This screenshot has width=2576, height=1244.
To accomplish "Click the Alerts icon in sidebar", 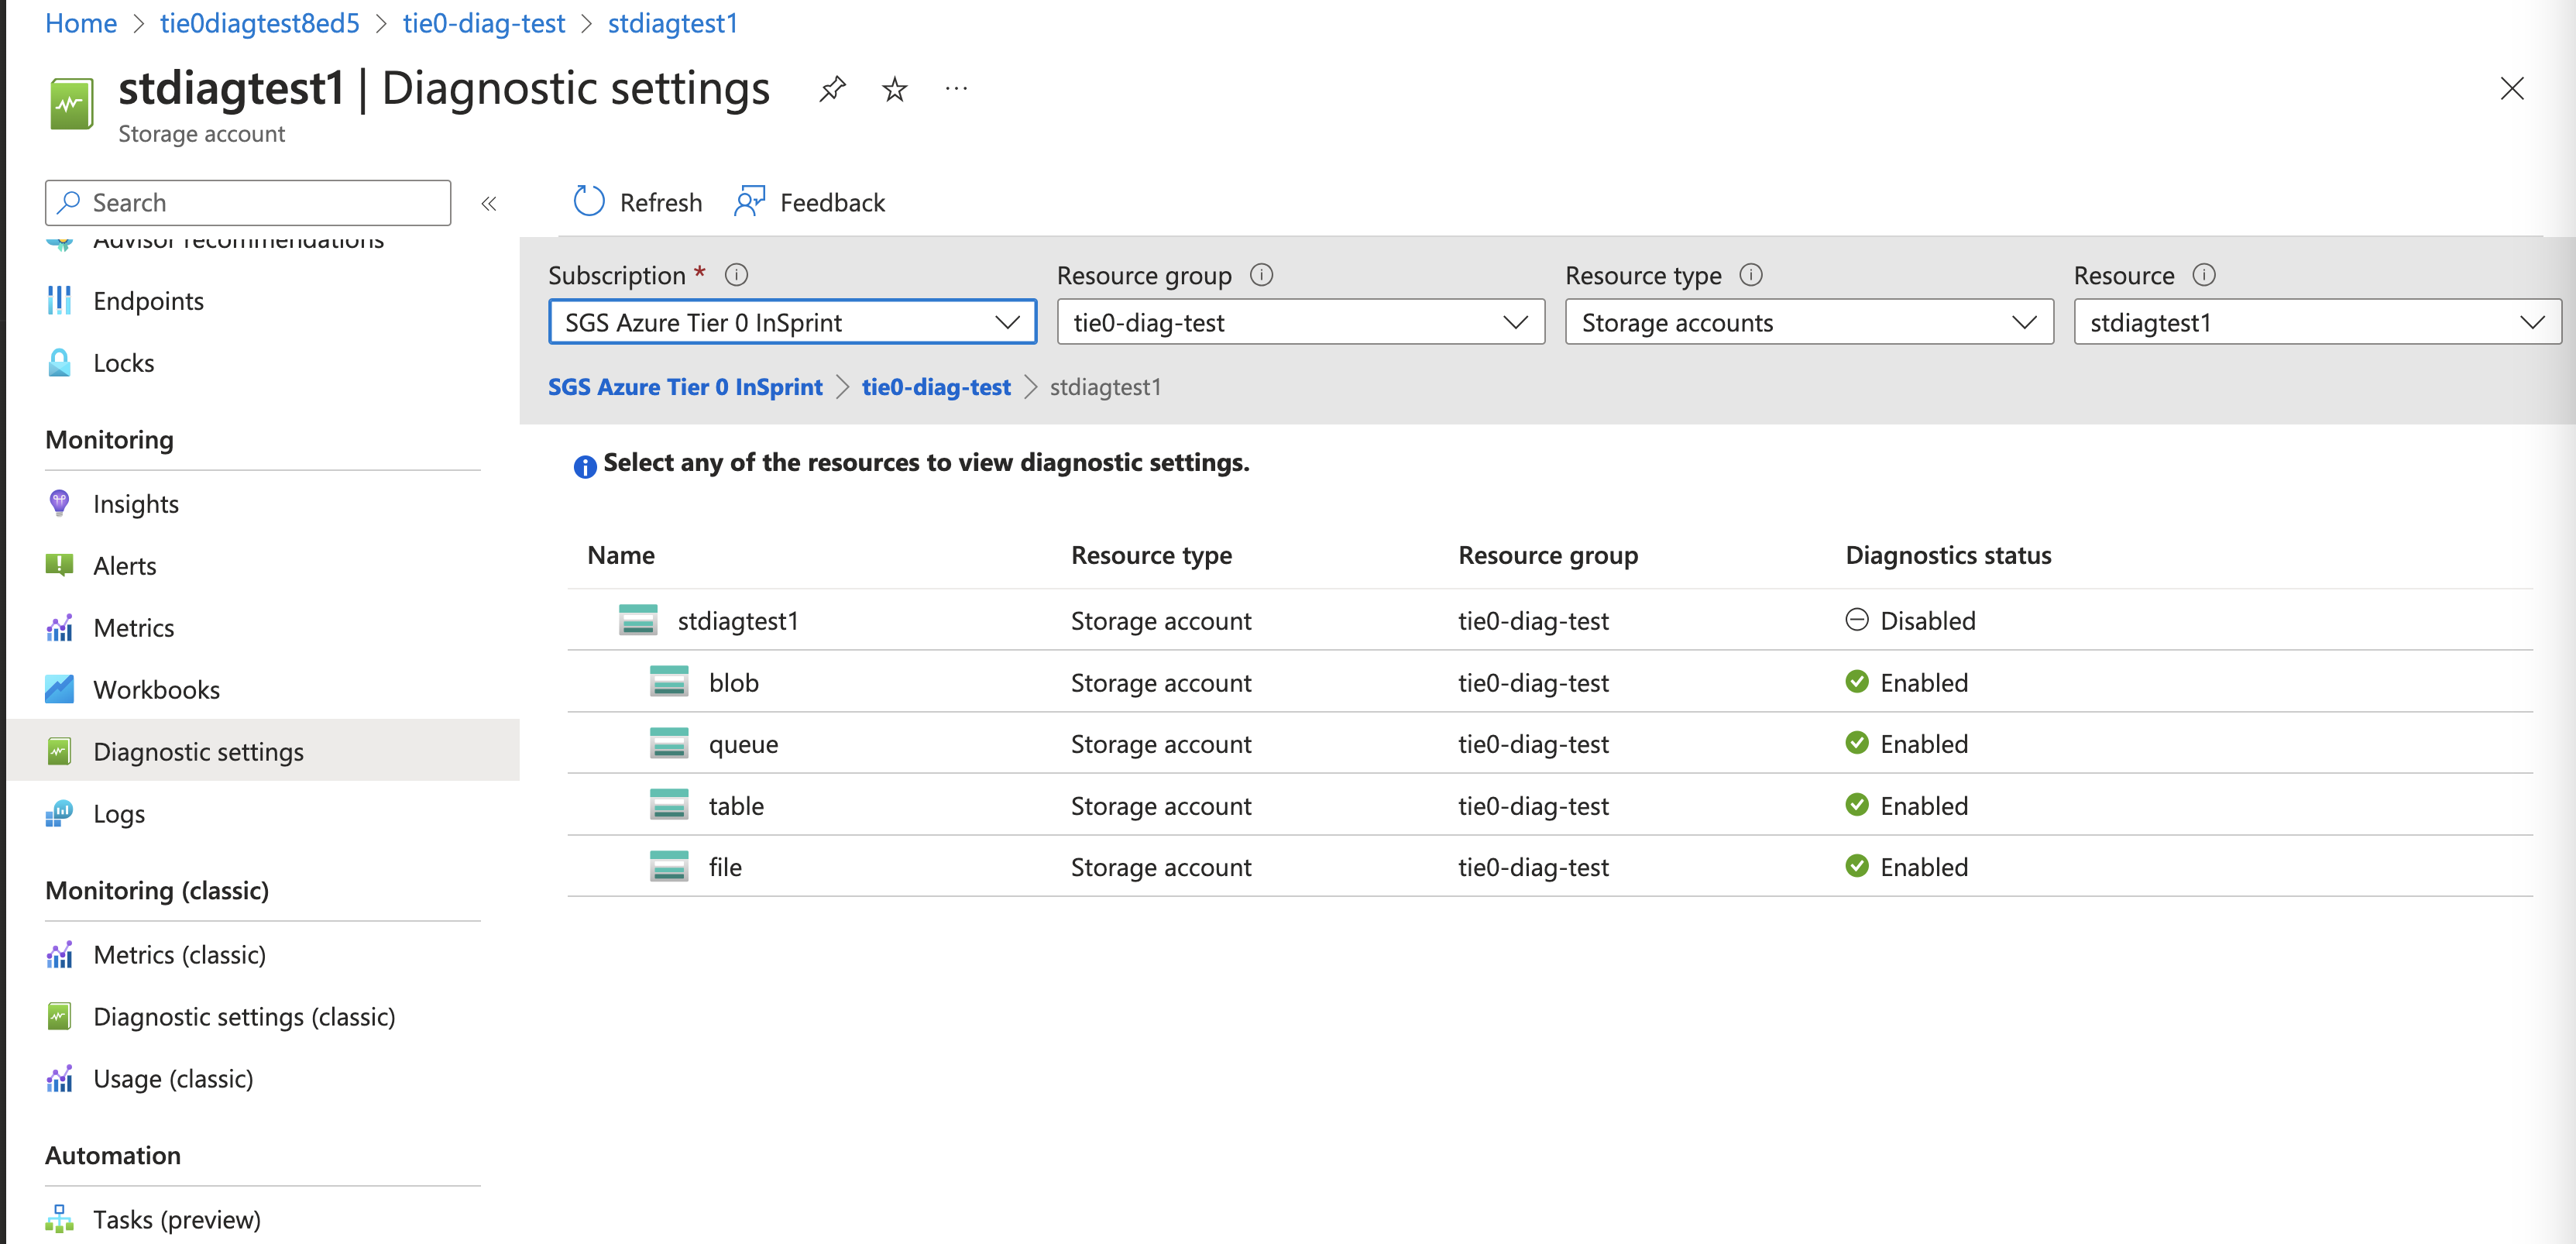I will click(x=60, y=565).
